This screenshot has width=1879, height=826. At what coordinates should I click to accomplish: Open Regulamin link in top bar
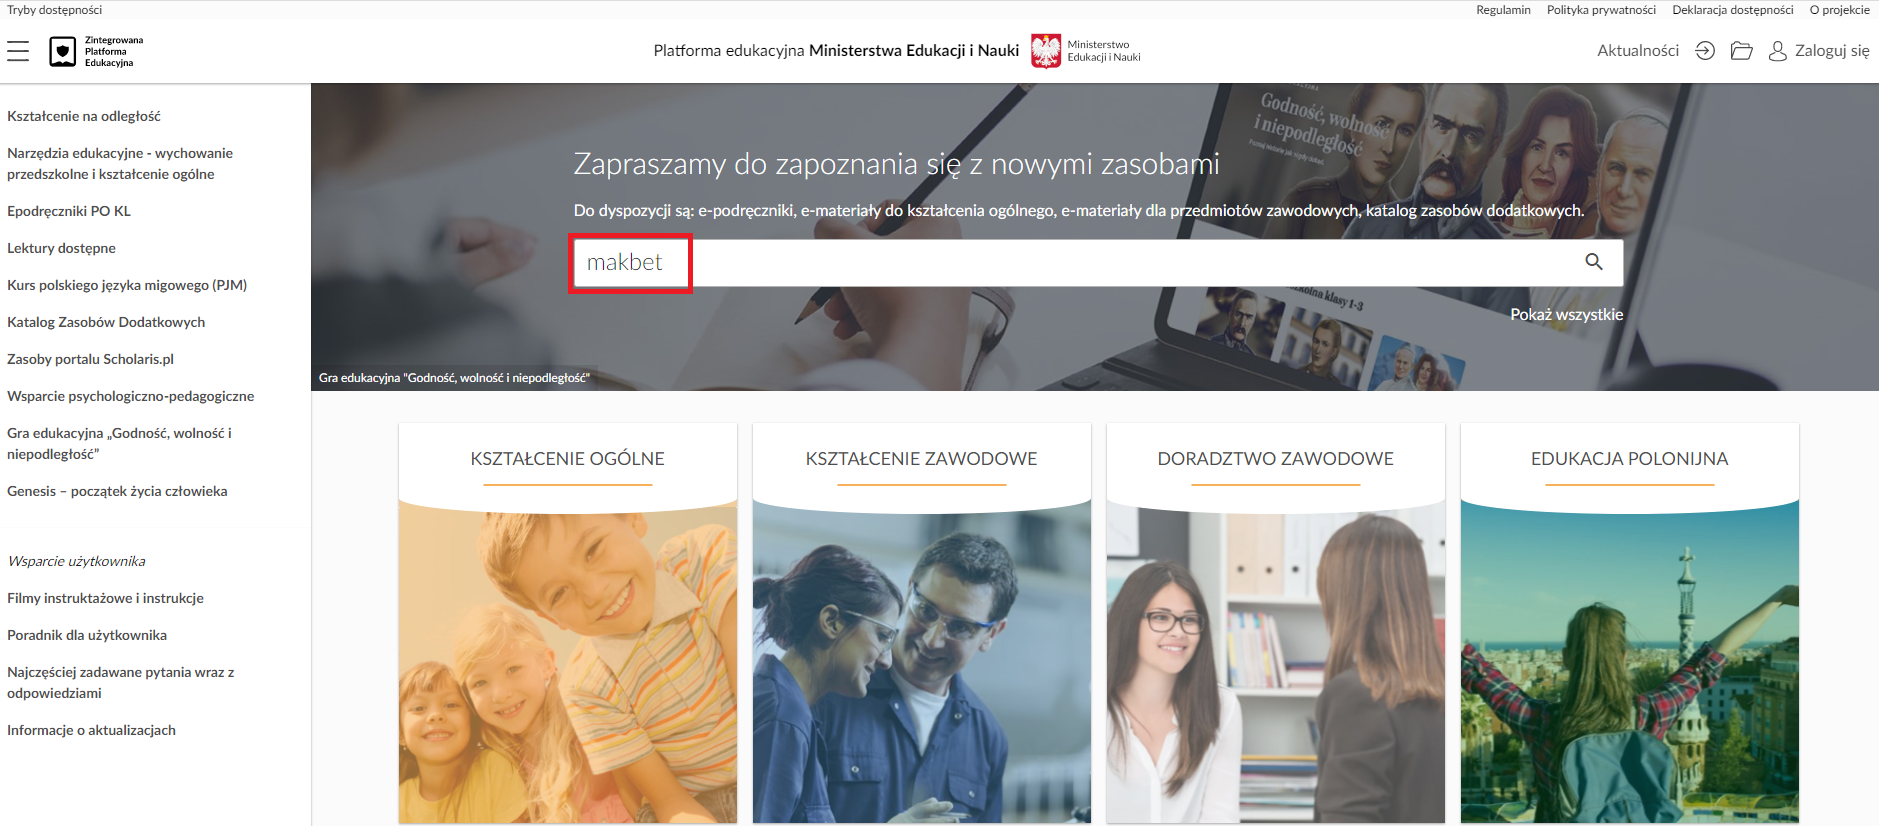[x=1503, y=10]
